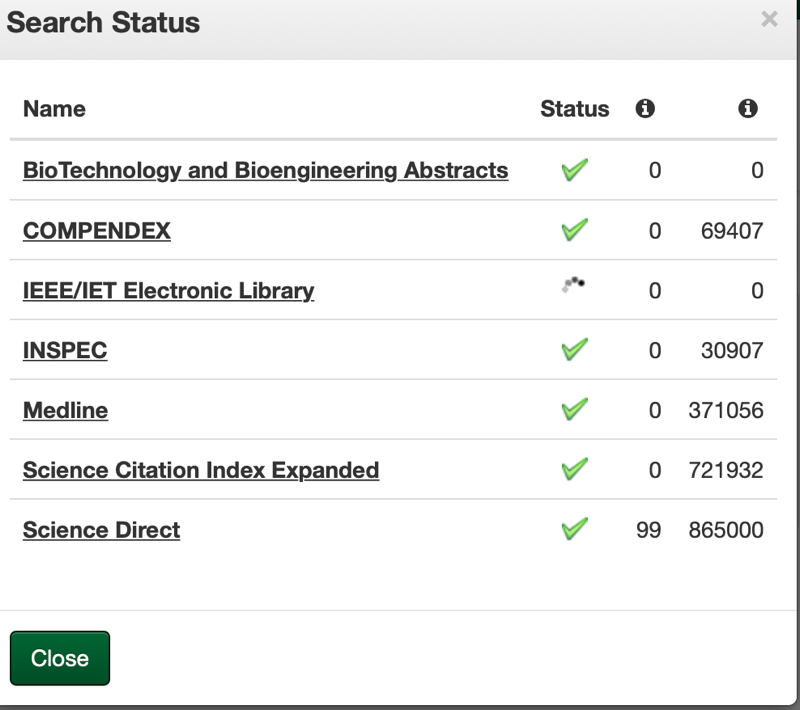Click the checkmark in Science Citation Index row
800x710 pixels.
point(574,469)
